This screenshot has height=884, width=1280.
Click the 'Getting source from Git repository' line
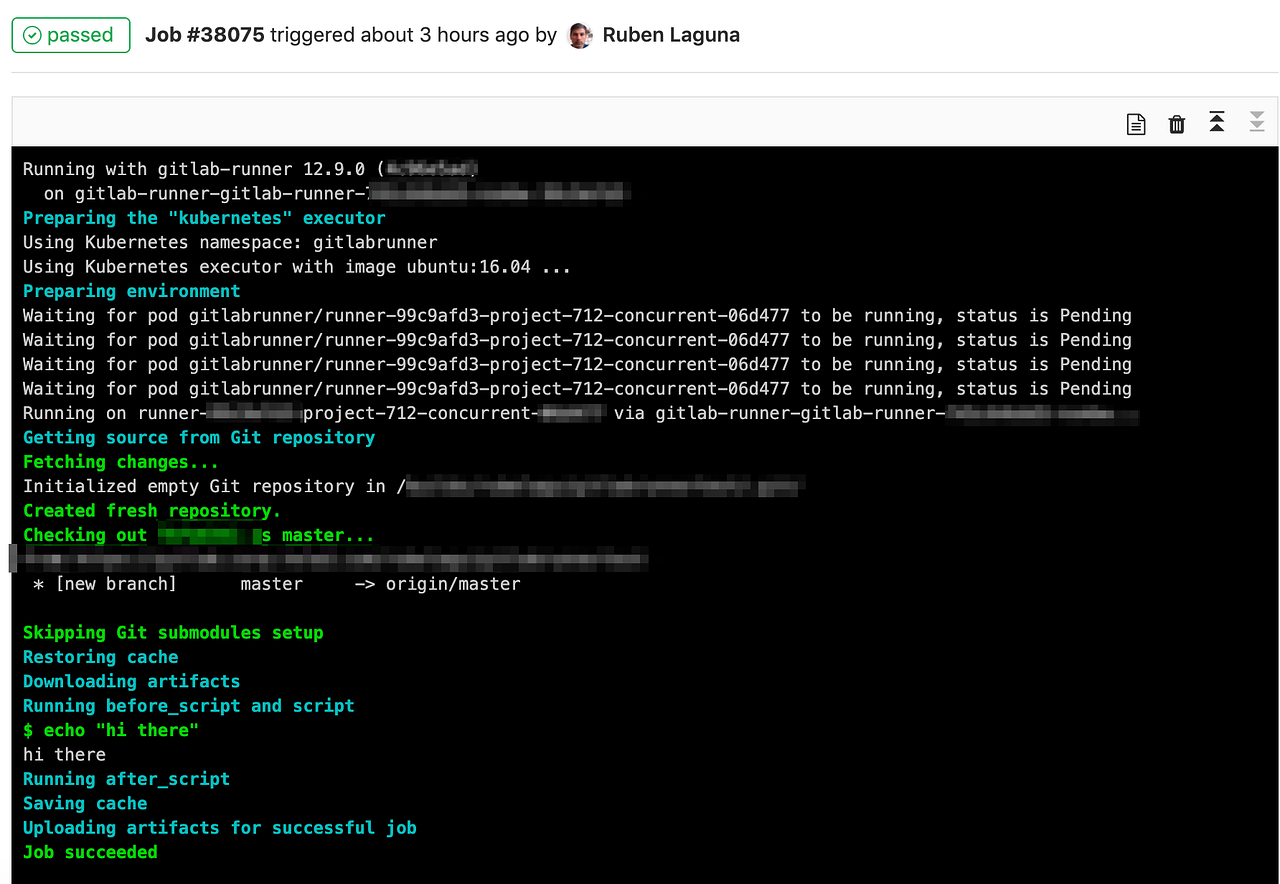(198, 437)
